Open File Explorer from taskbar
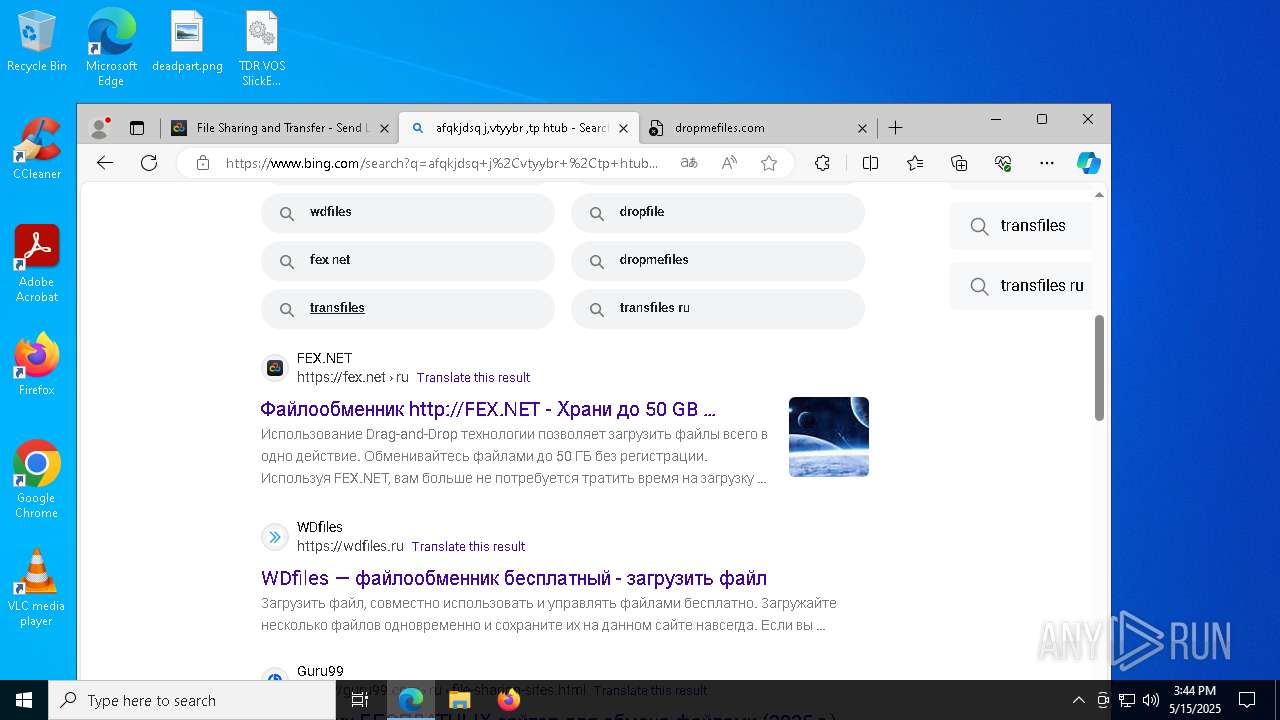The width and height of the screenshot is (1280, 720). click(x=460, y=700)
